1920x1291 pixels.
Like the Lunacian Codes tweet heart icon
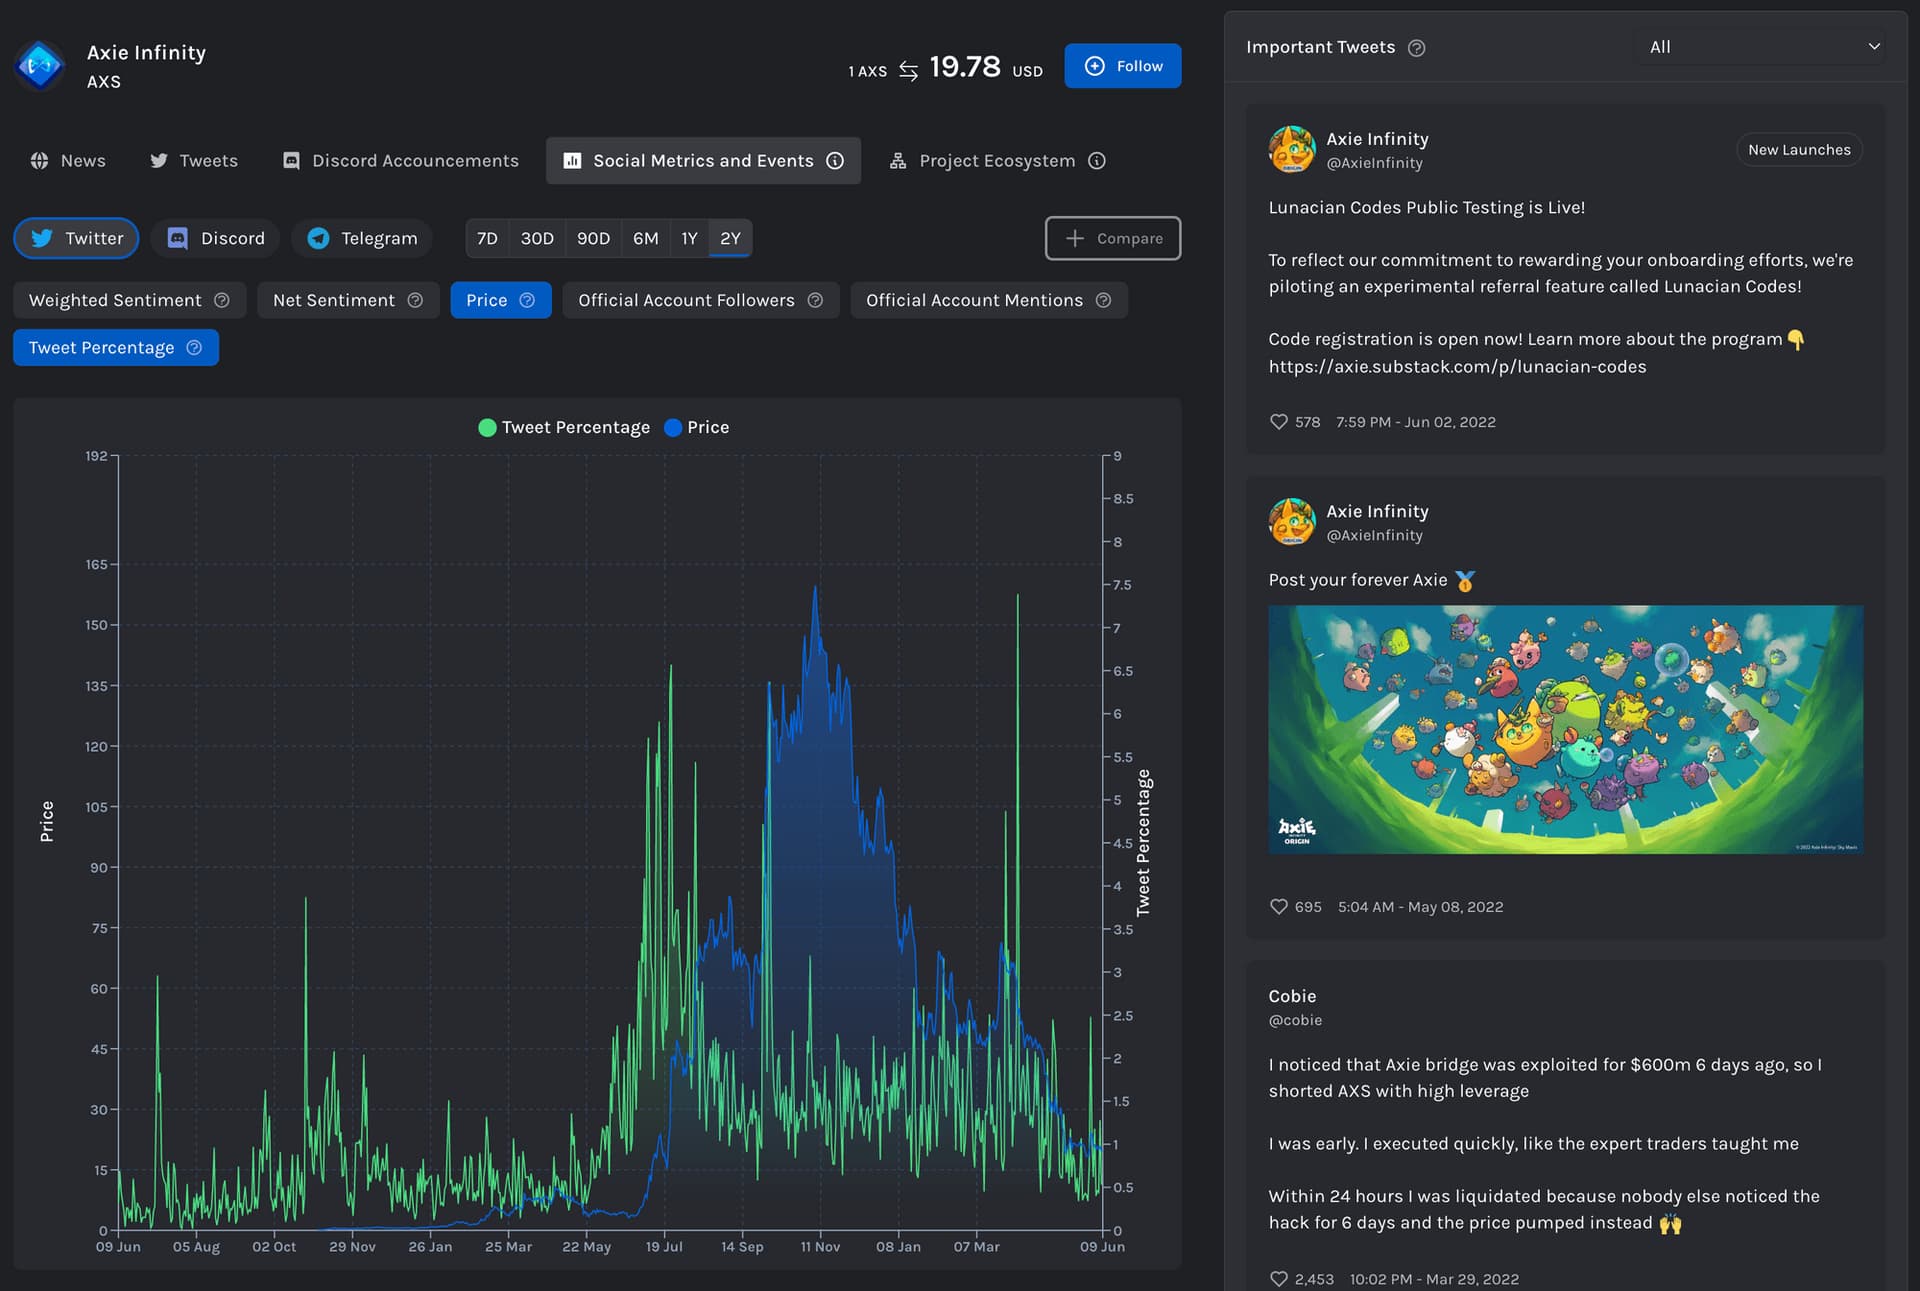(1278, 422)
